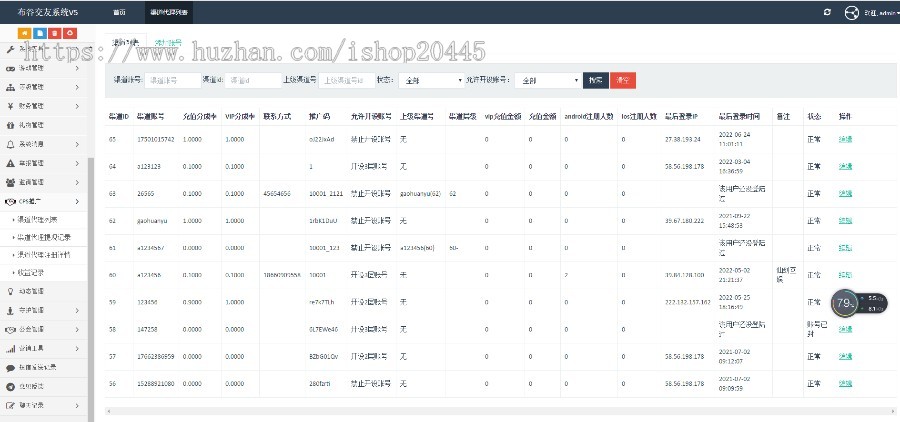This screenshot has height=422, width=900.
Task: Click the red cloud shortcut icon
Action: pos(69,33)
